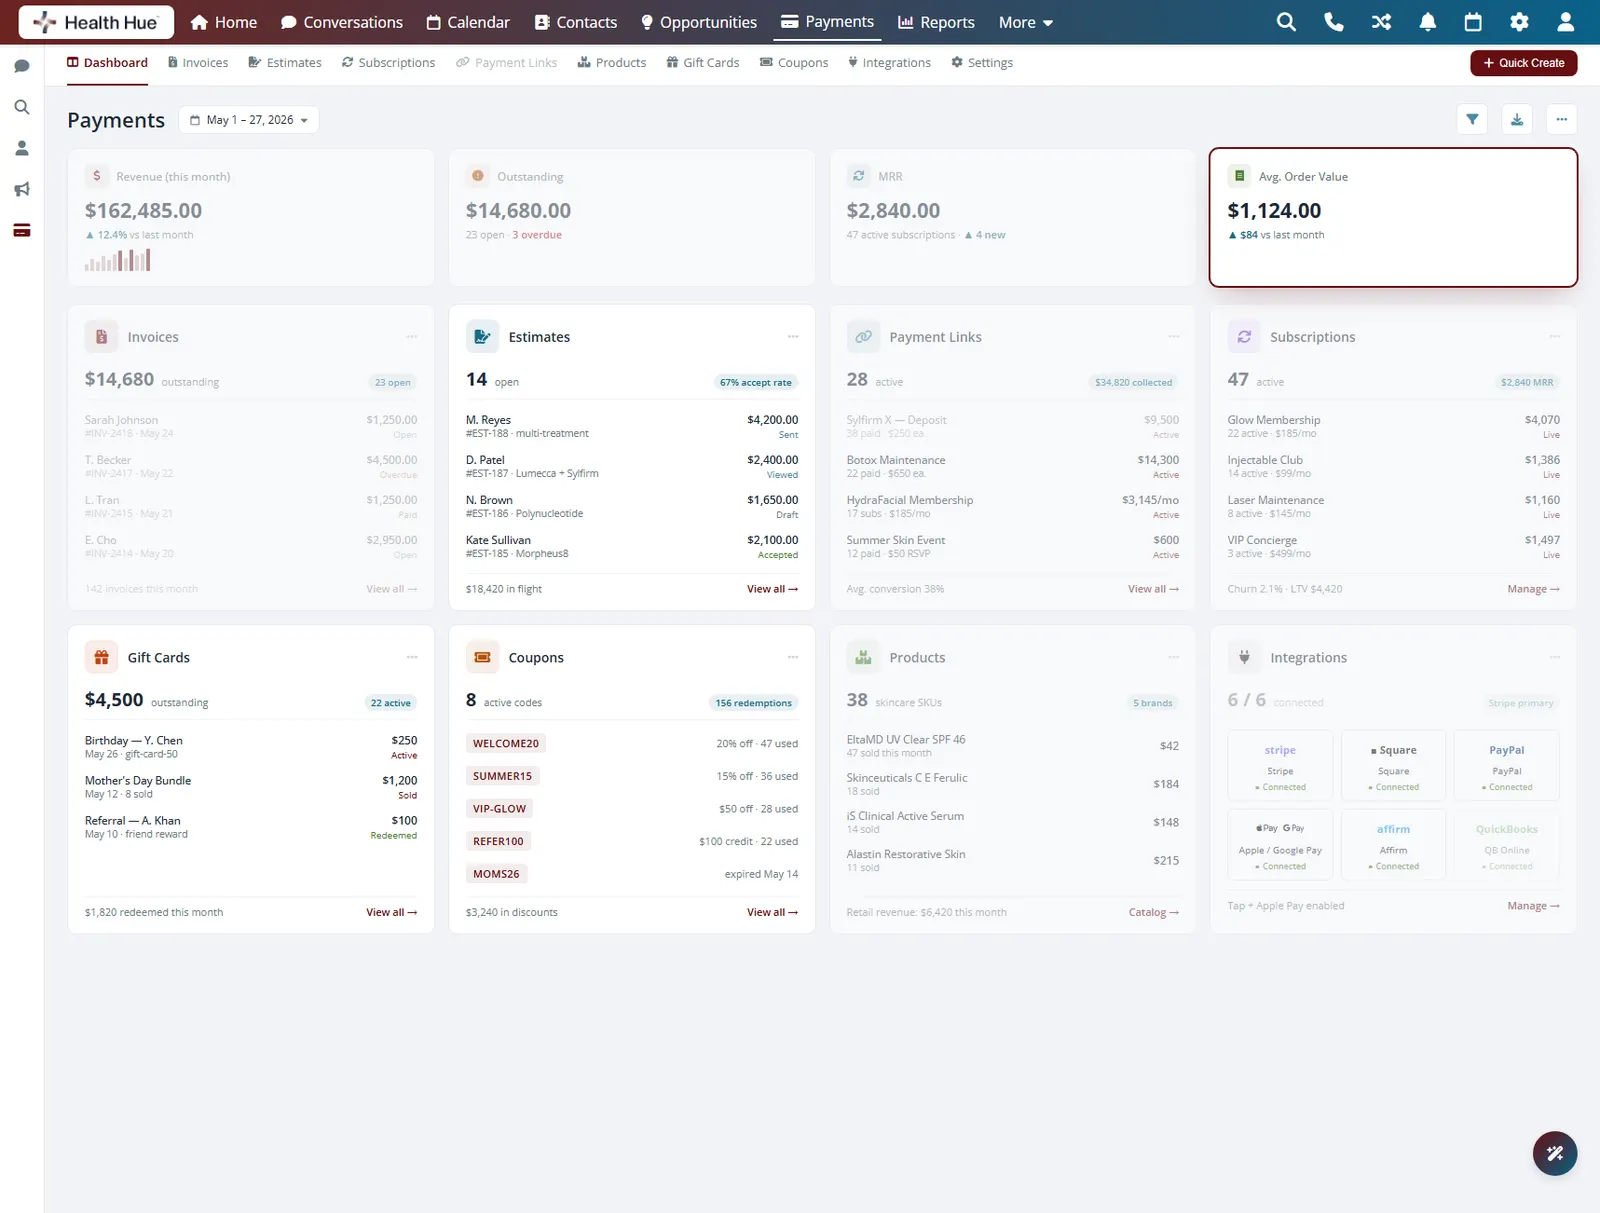
Task: Download payments report icon
Action: click(x=1517, y=119)
